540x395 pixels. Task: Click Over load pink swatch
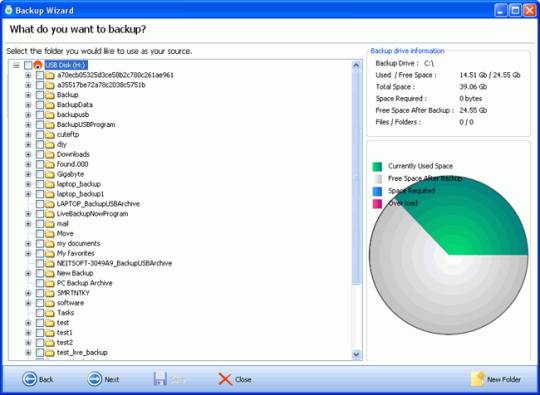[377, 204]
